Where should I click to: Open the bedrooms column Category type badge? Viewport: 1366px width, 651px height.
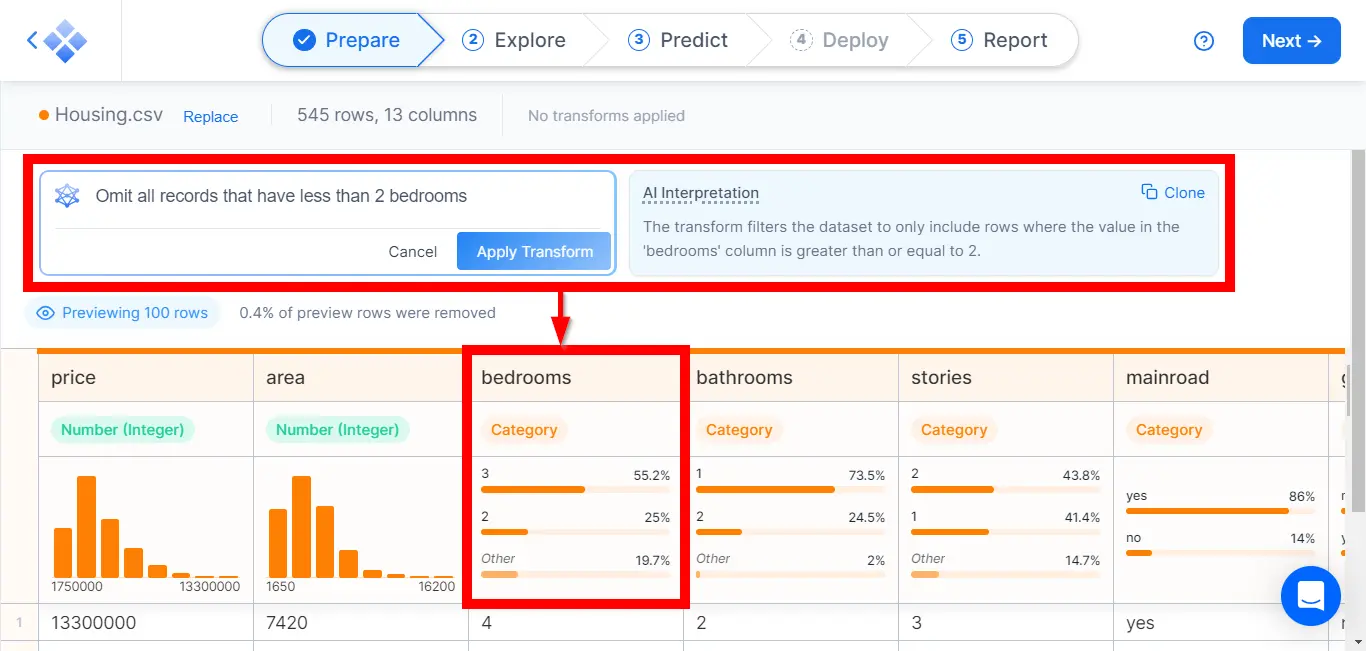click(x=524, y=430)
